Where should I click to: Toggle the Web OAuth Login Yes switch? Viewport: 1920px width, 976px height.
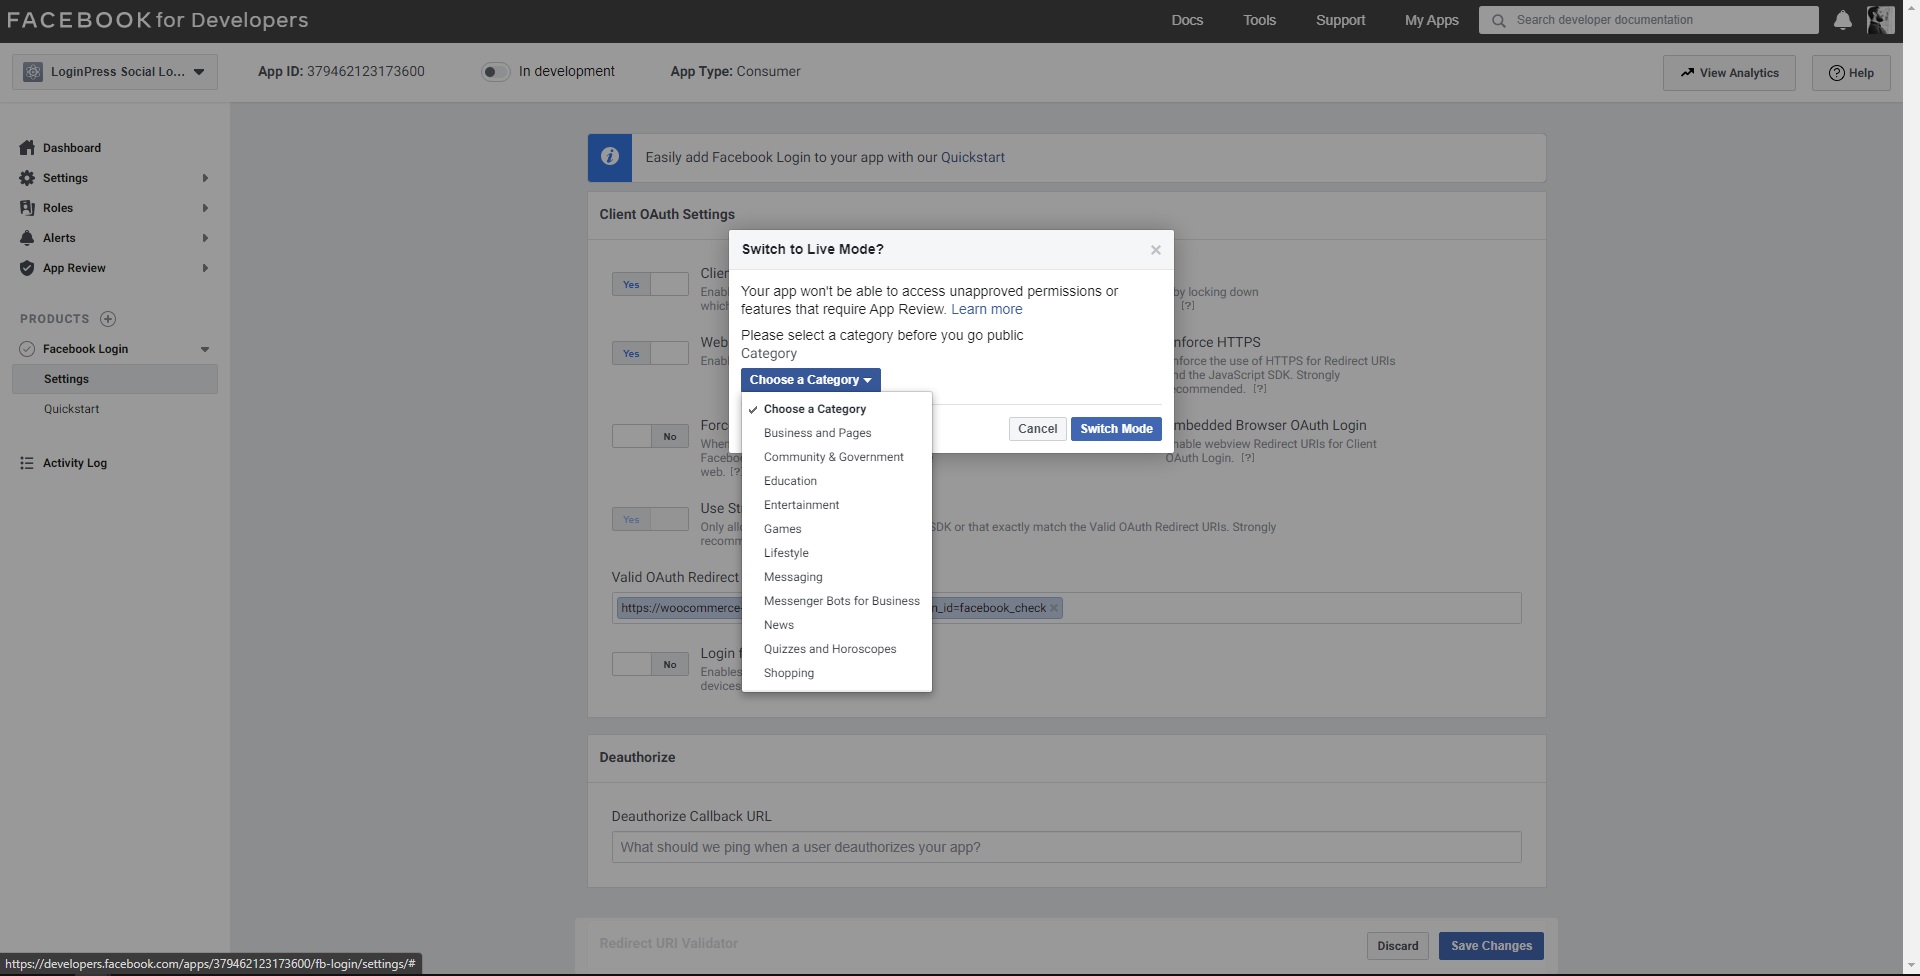(x=650, y=353)
